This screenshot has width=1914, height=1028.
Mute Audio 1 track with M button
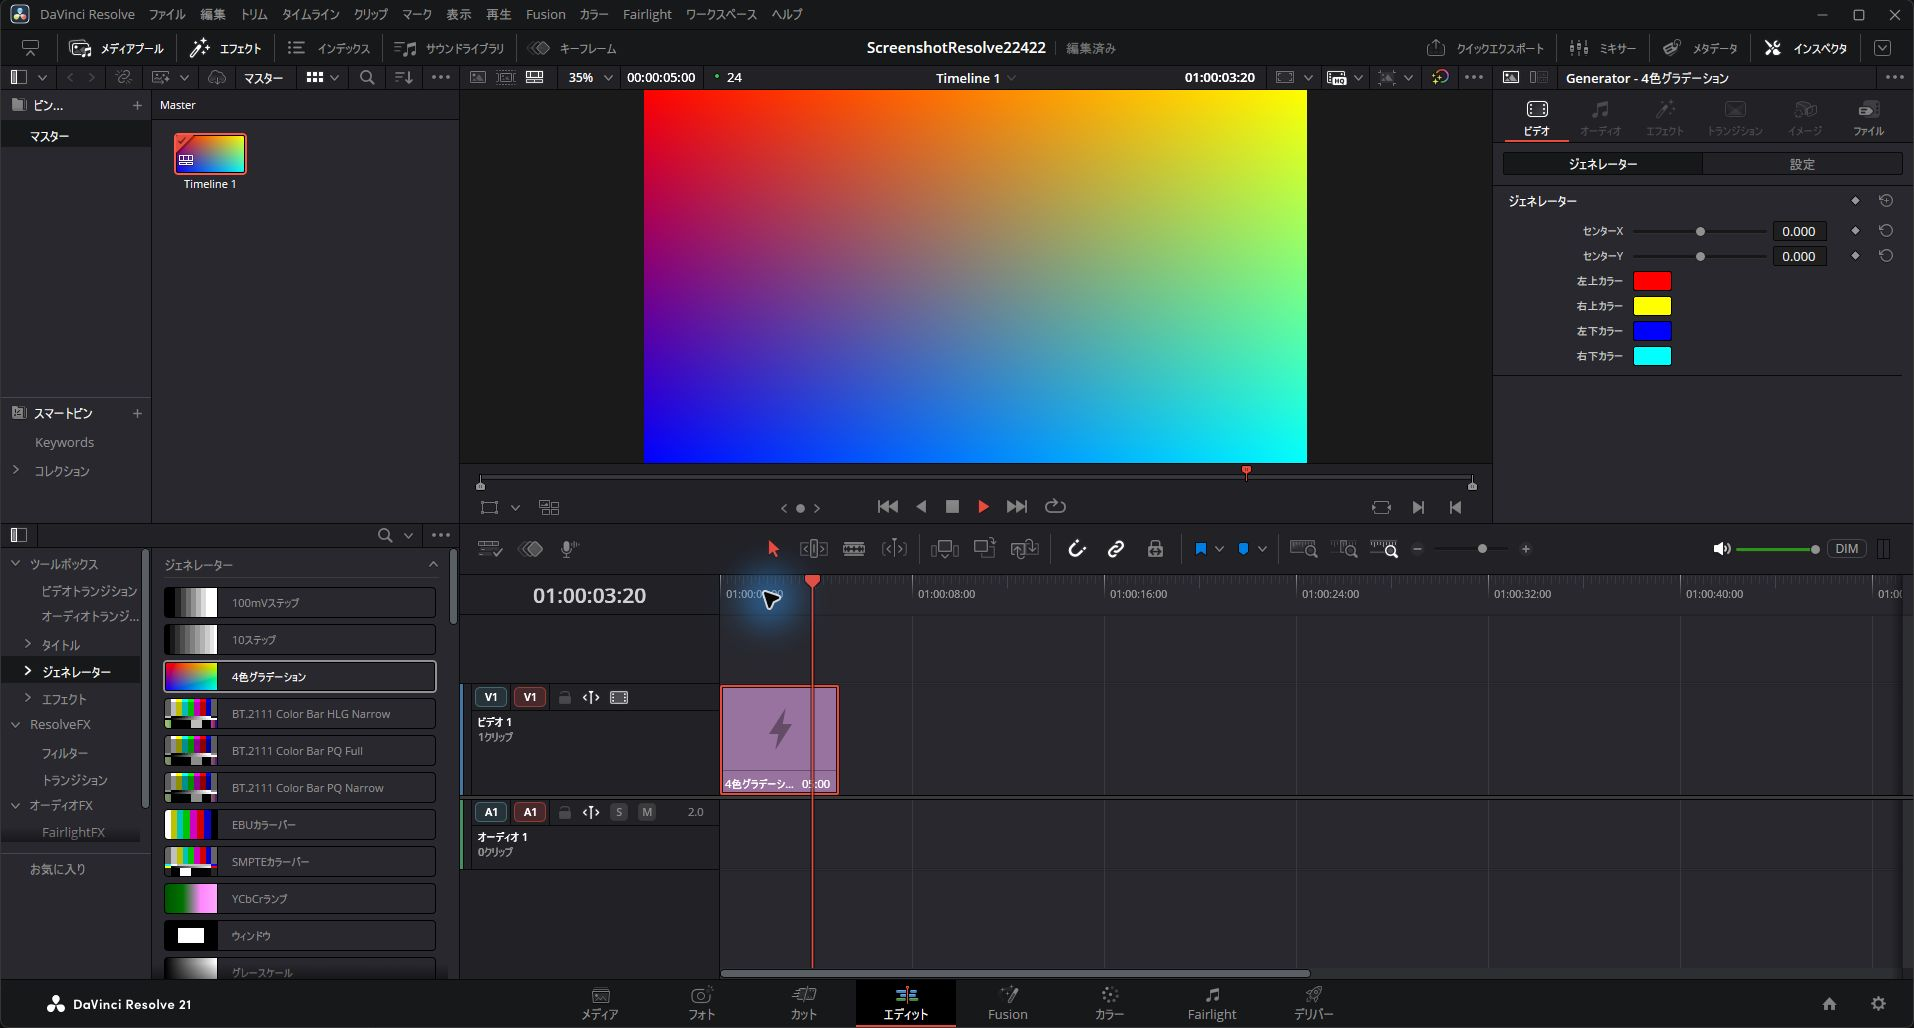[x=647, y=812]
